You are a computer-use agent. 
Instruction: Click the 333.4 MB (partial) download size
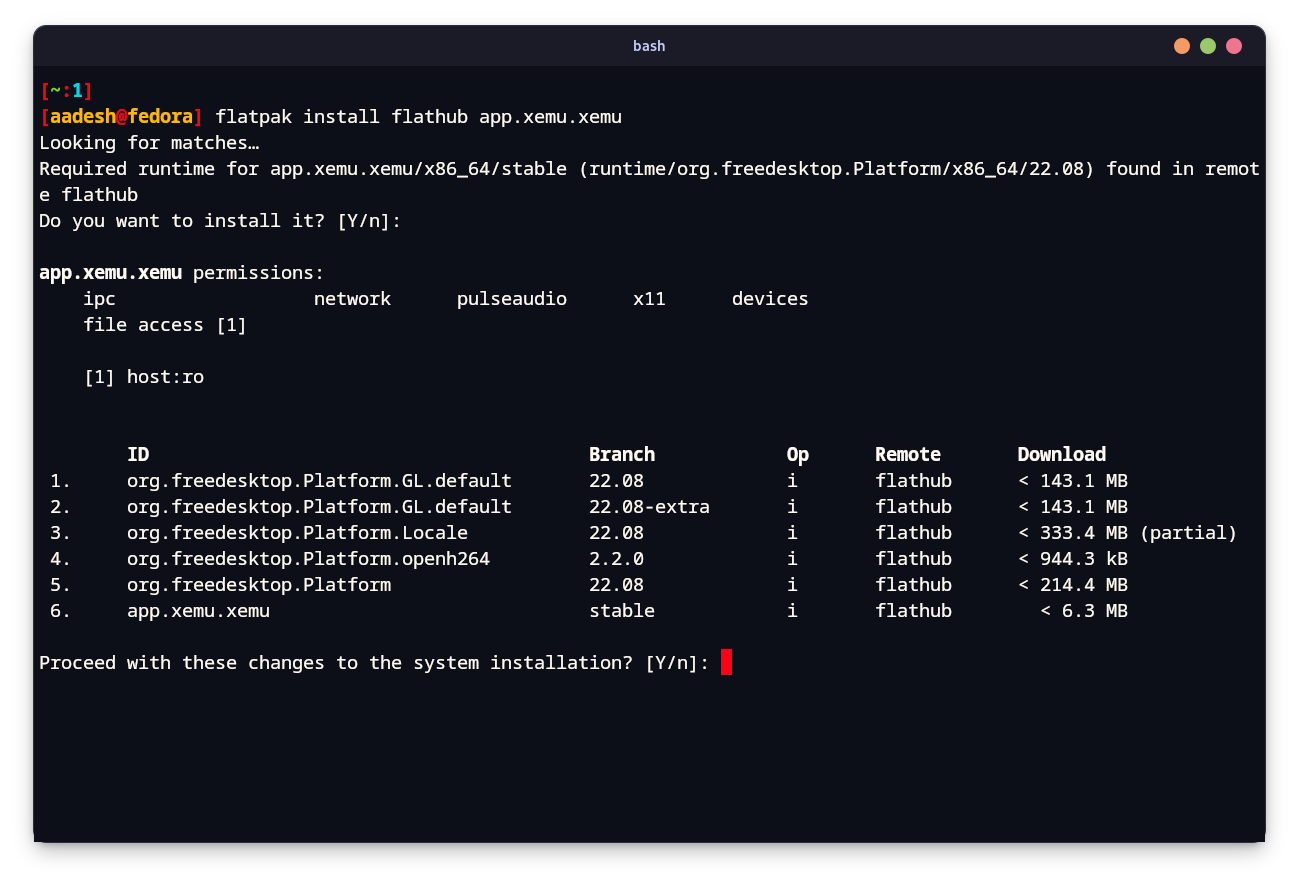click(1137, 533)
